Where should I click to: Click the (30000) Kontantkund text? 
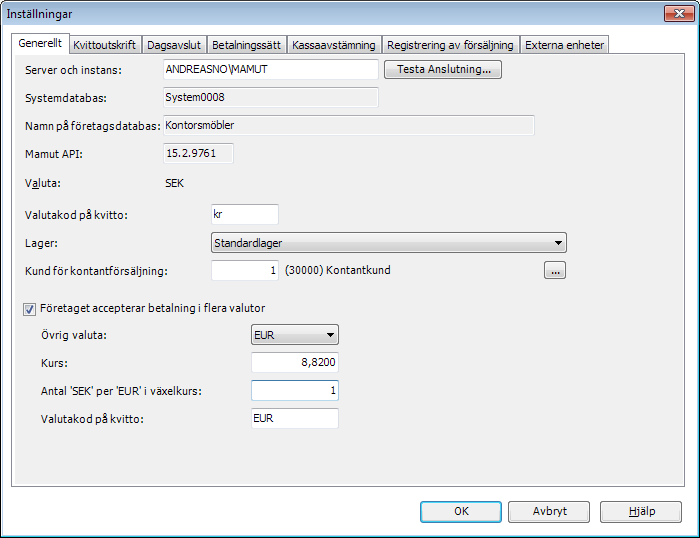tap(338, 270)
